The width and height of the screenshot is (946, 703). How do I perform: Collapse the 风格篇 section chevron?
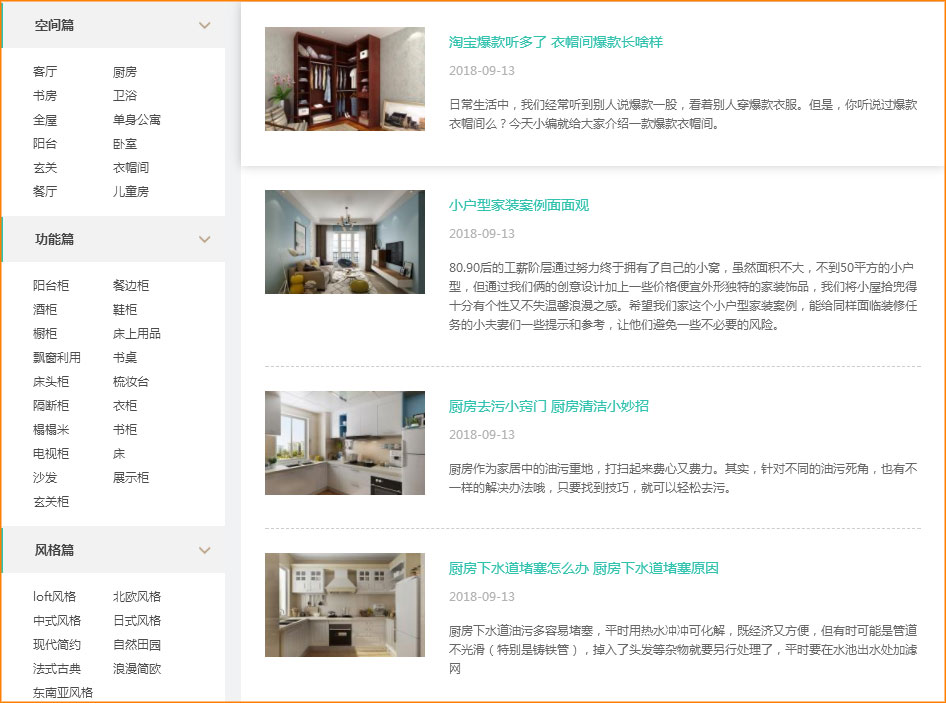tap(205, 550)
